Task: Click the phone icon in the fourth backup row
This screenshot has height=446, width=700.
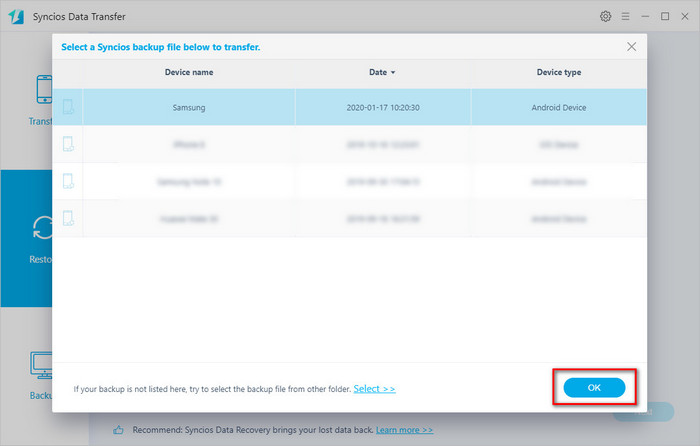Action: pos(68,218)
